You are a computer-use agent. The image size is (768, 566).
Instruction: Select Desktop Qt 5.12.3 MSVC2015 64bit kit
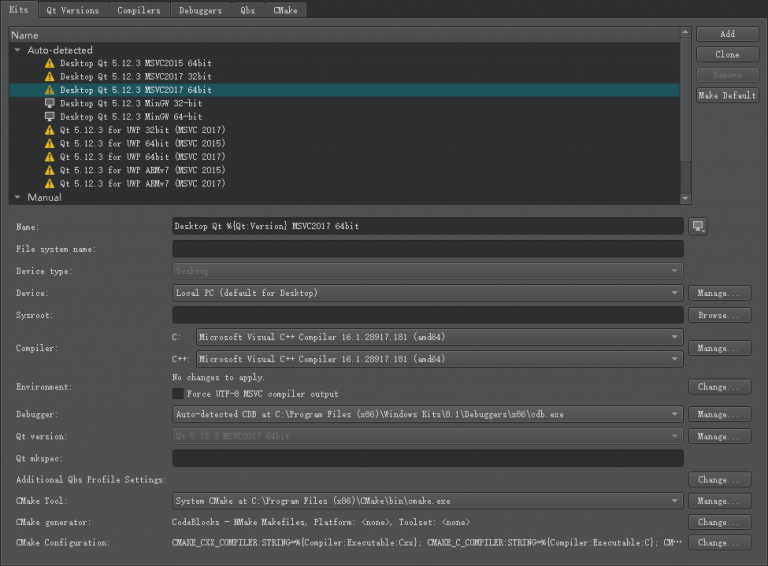(345, 63)
